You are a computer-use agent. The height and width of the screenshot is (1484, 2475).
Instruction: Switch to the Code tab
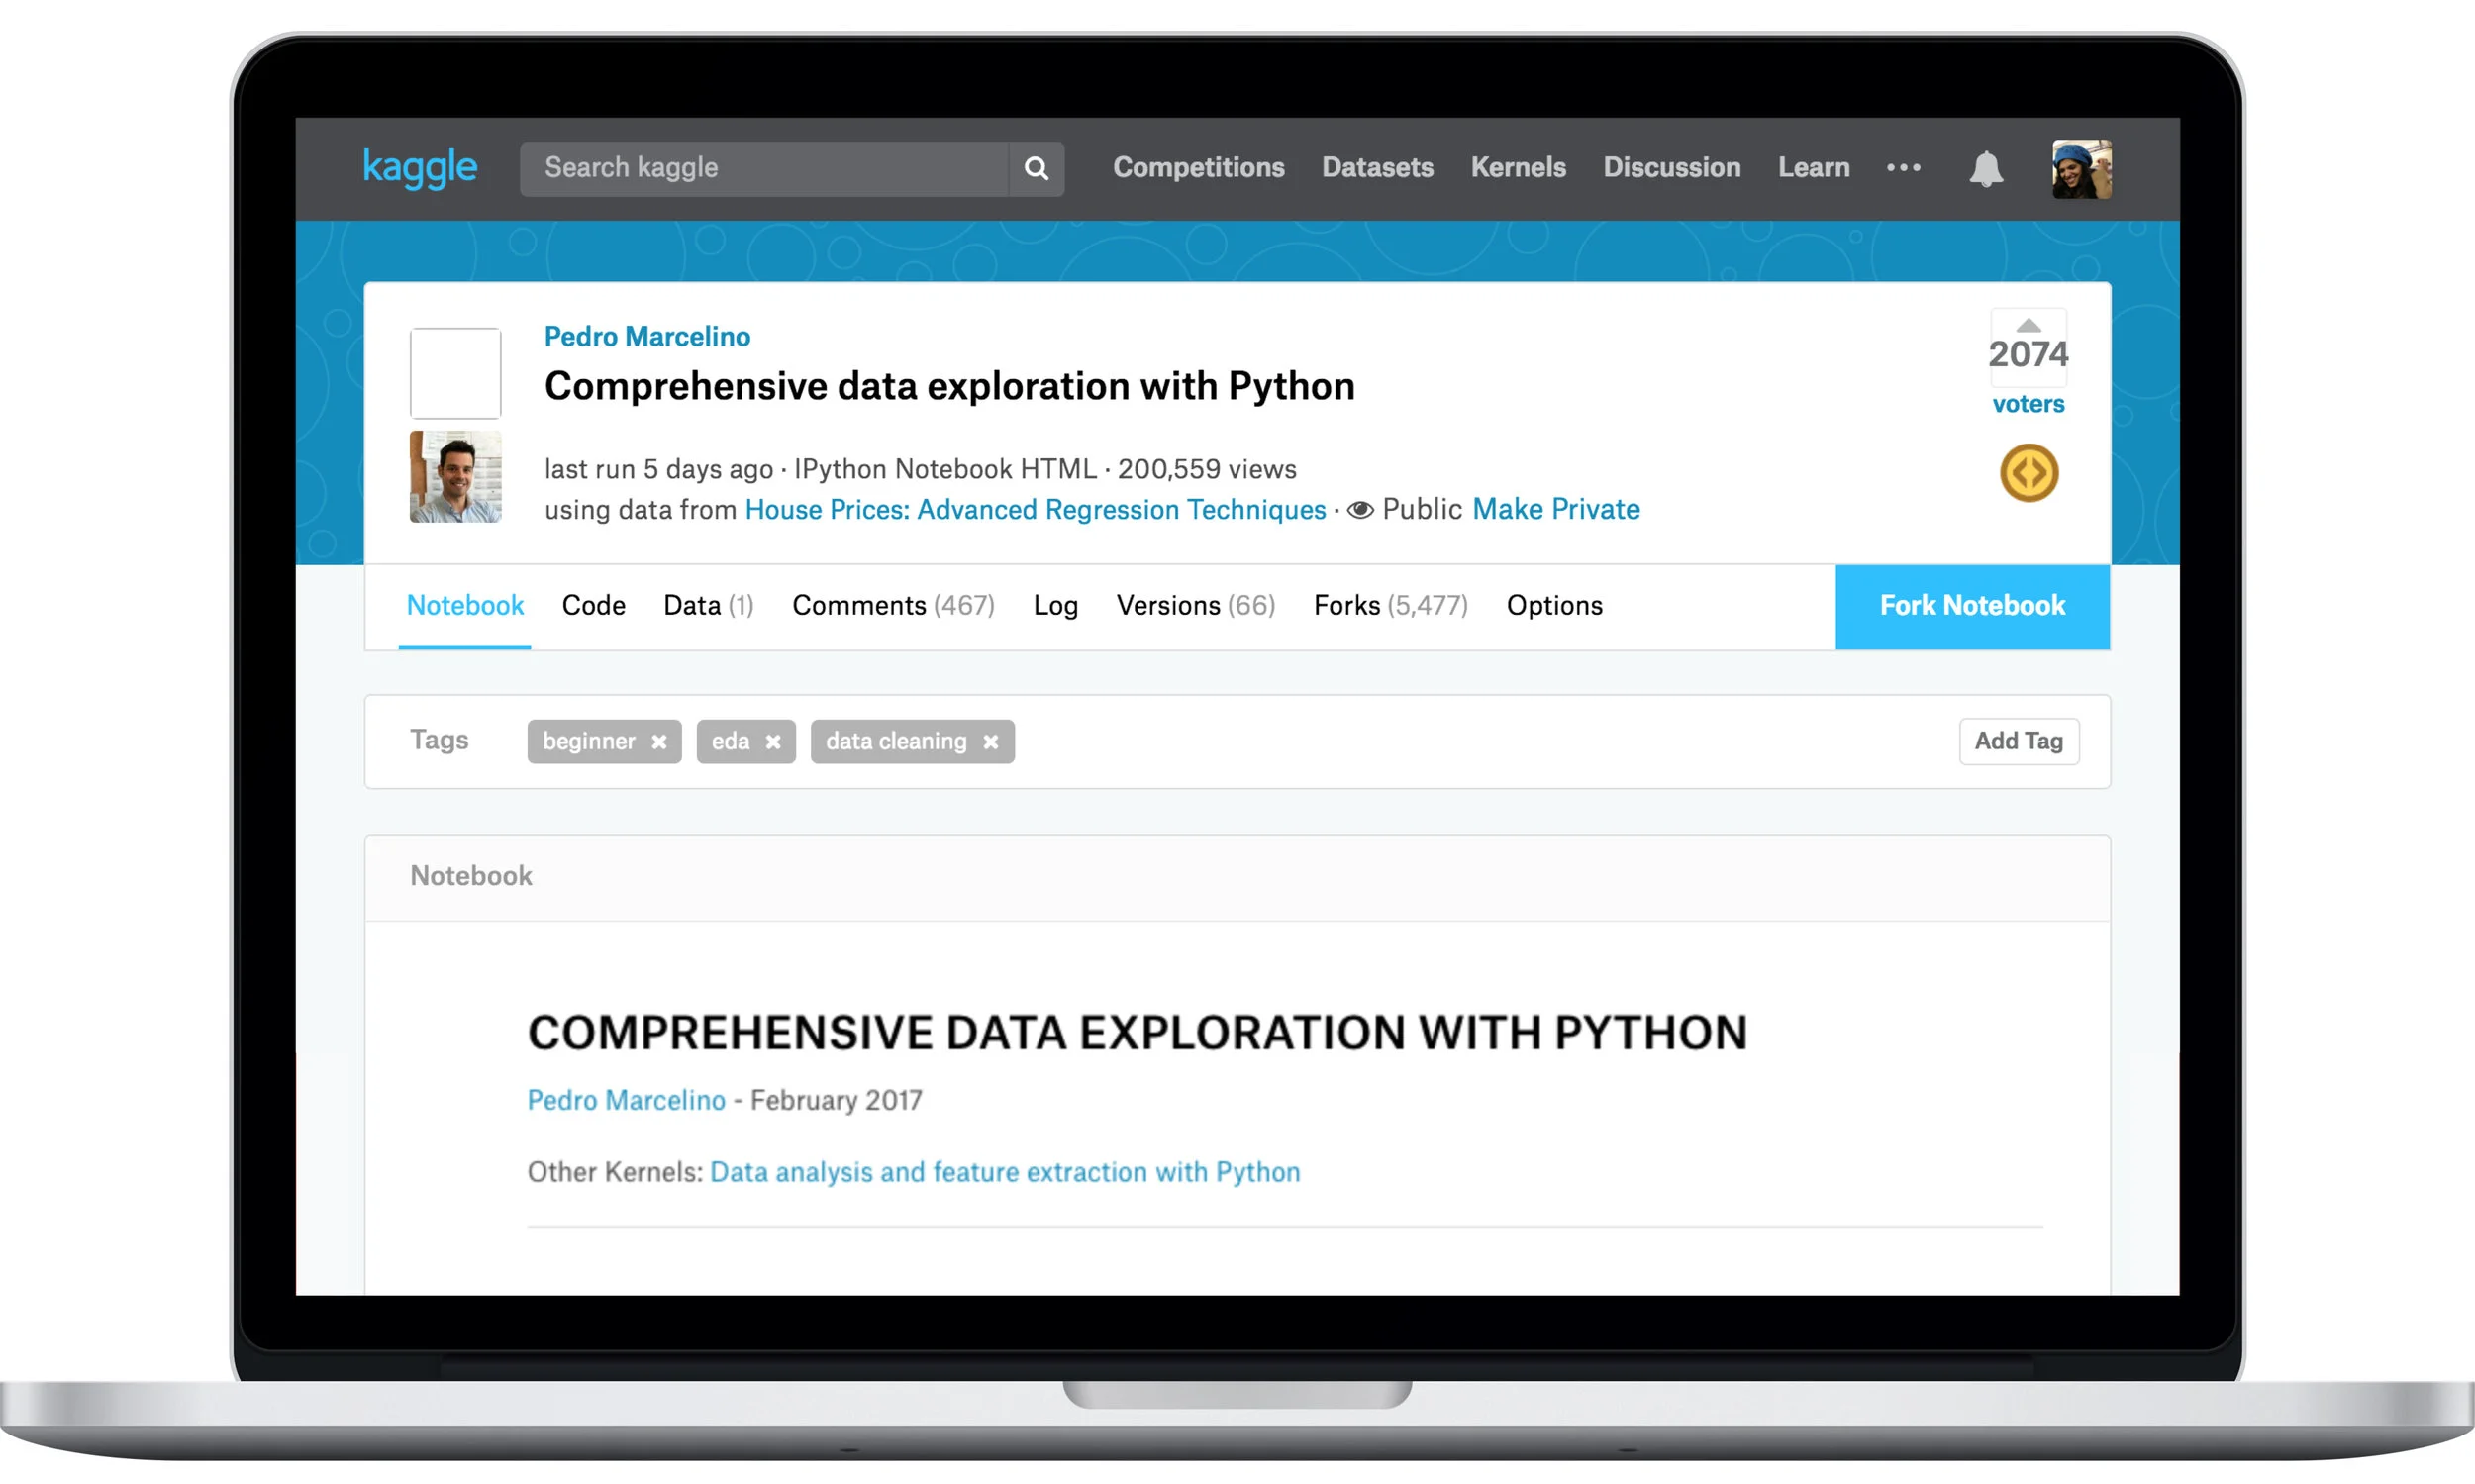pyautogui.click(x=594, y=606)
